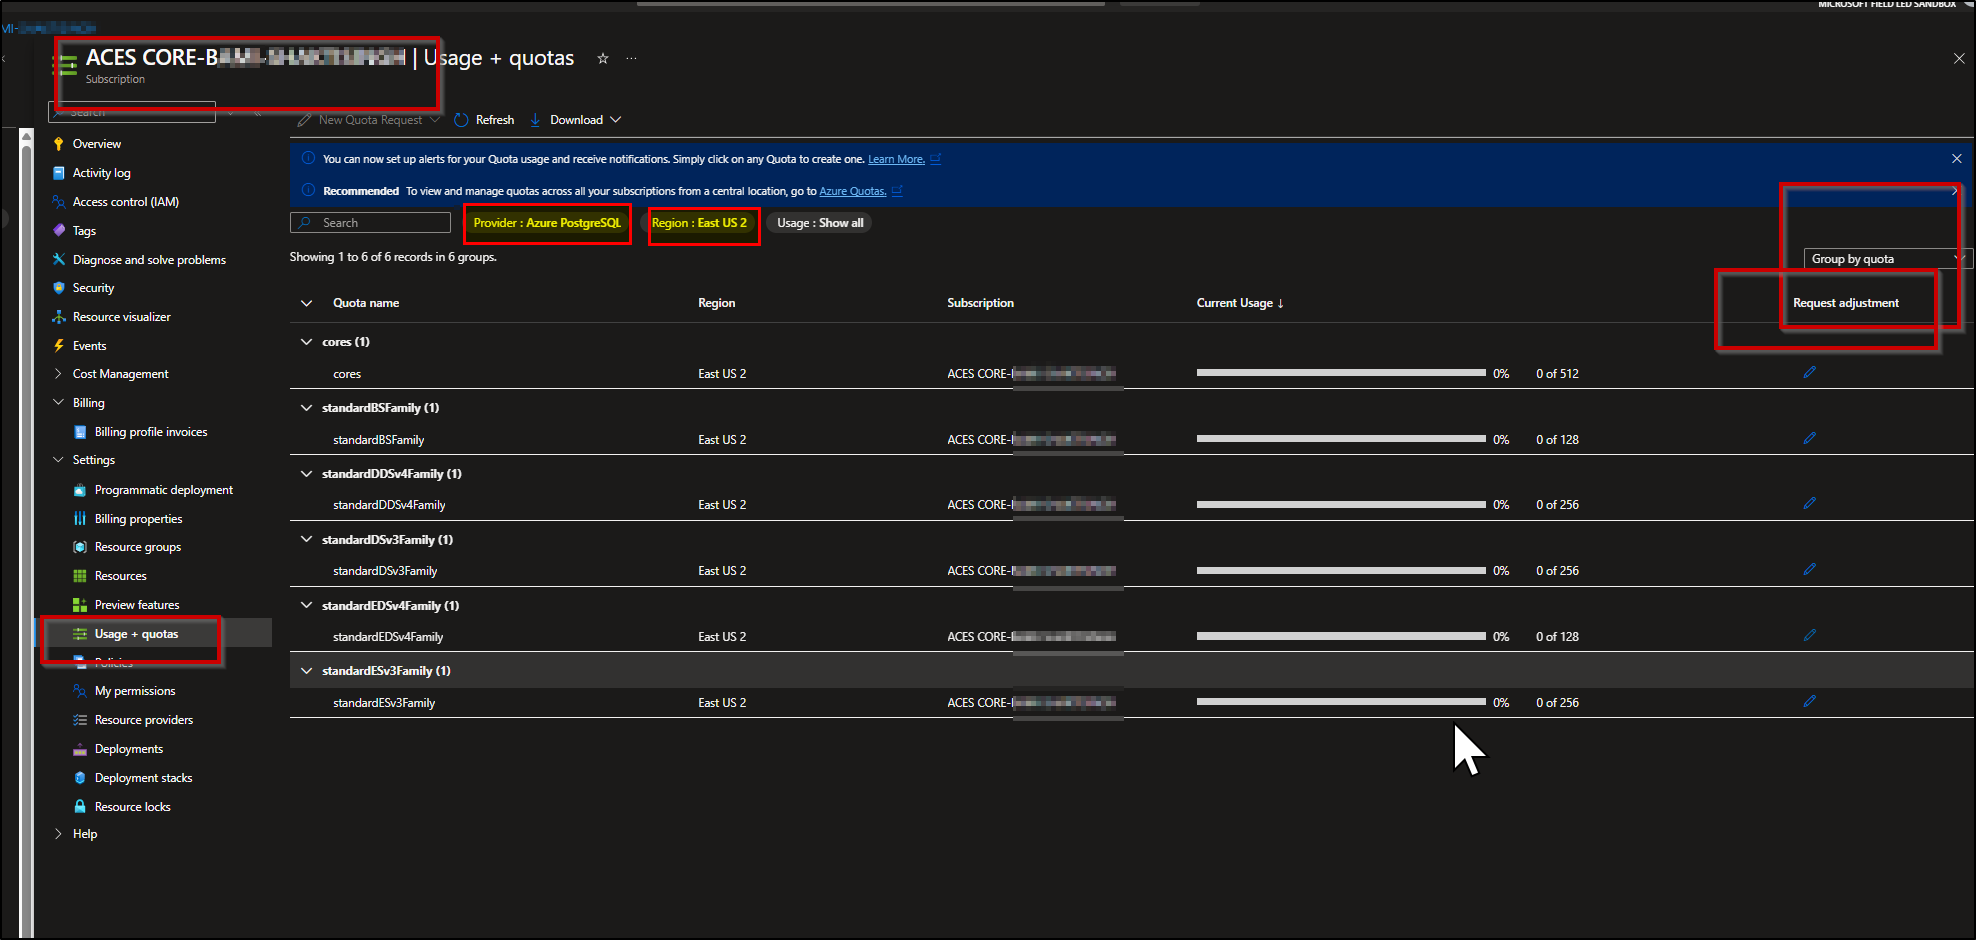Click the standardBSFamily usage progress bar
The height and width of the screenshot is (940, 1976).
(x=1341, y=439)
